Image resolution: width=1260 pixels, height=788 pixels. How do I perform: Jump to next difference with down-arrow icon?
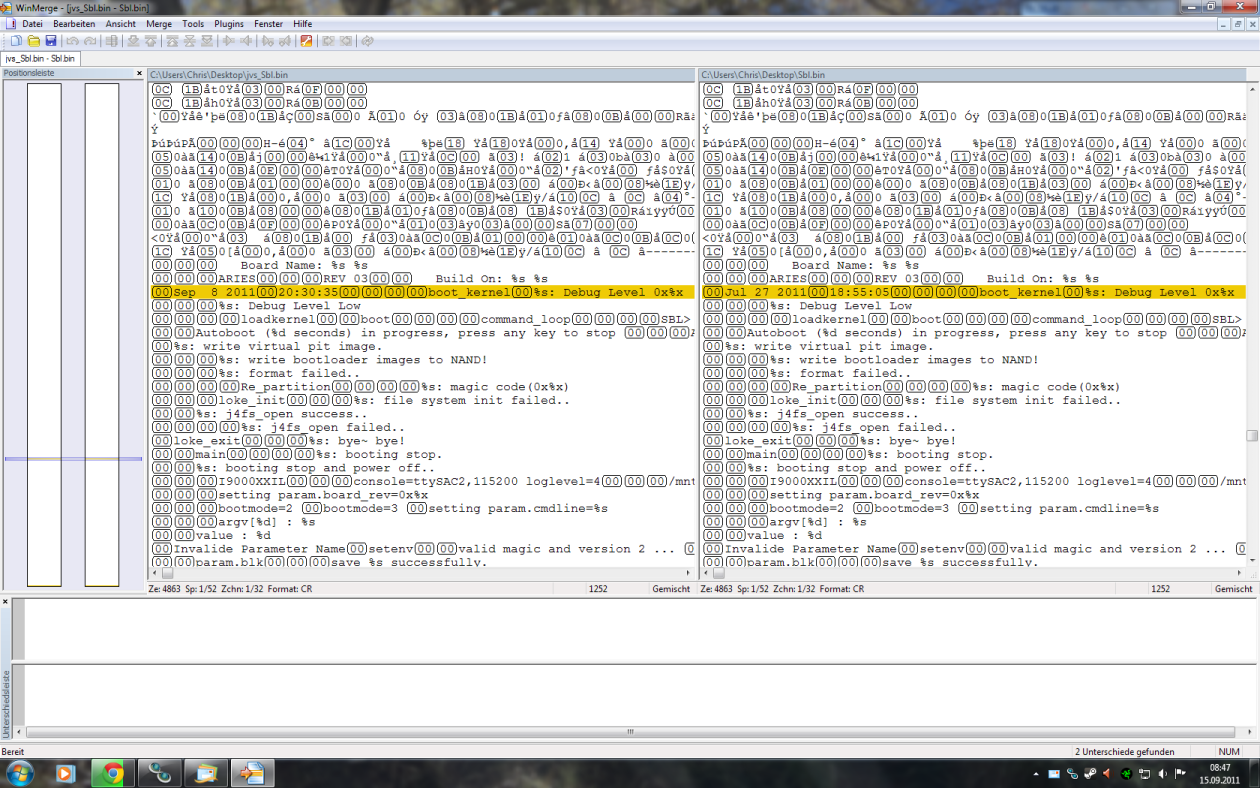pos(133,41)
